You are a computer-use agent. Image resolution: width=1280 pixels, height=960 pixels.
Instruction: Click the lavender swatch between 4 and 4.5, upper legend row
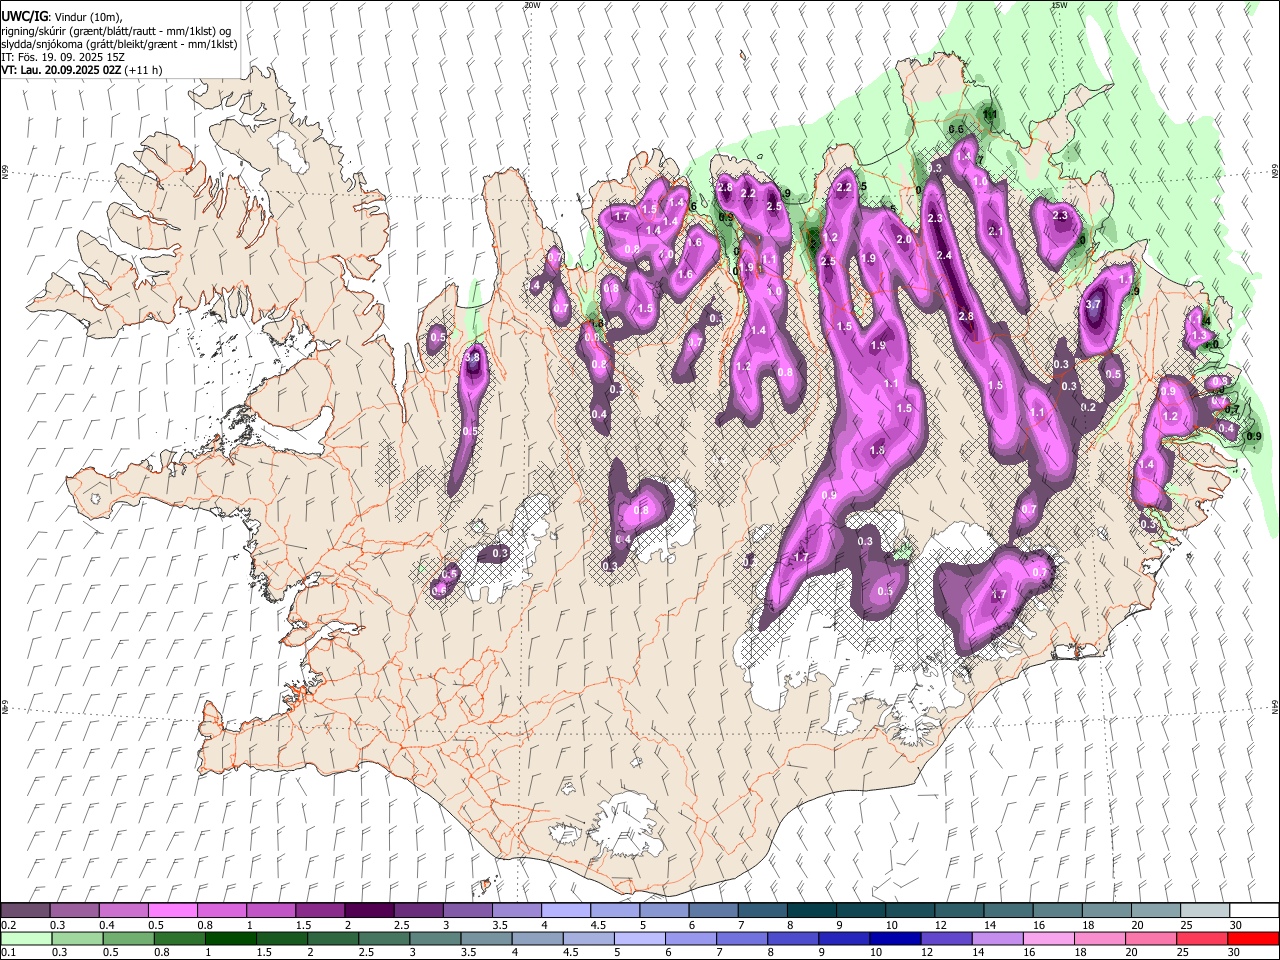pos(565,910)
